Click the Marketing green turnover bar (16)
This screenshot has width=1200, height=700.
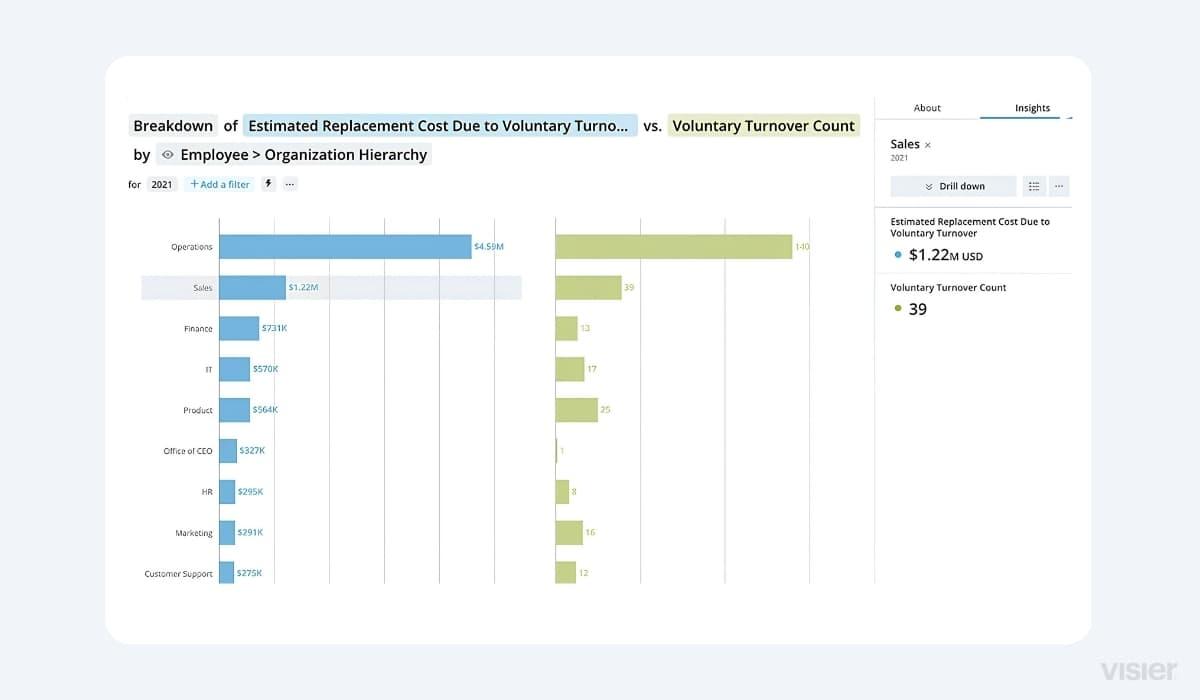(569, 533)
